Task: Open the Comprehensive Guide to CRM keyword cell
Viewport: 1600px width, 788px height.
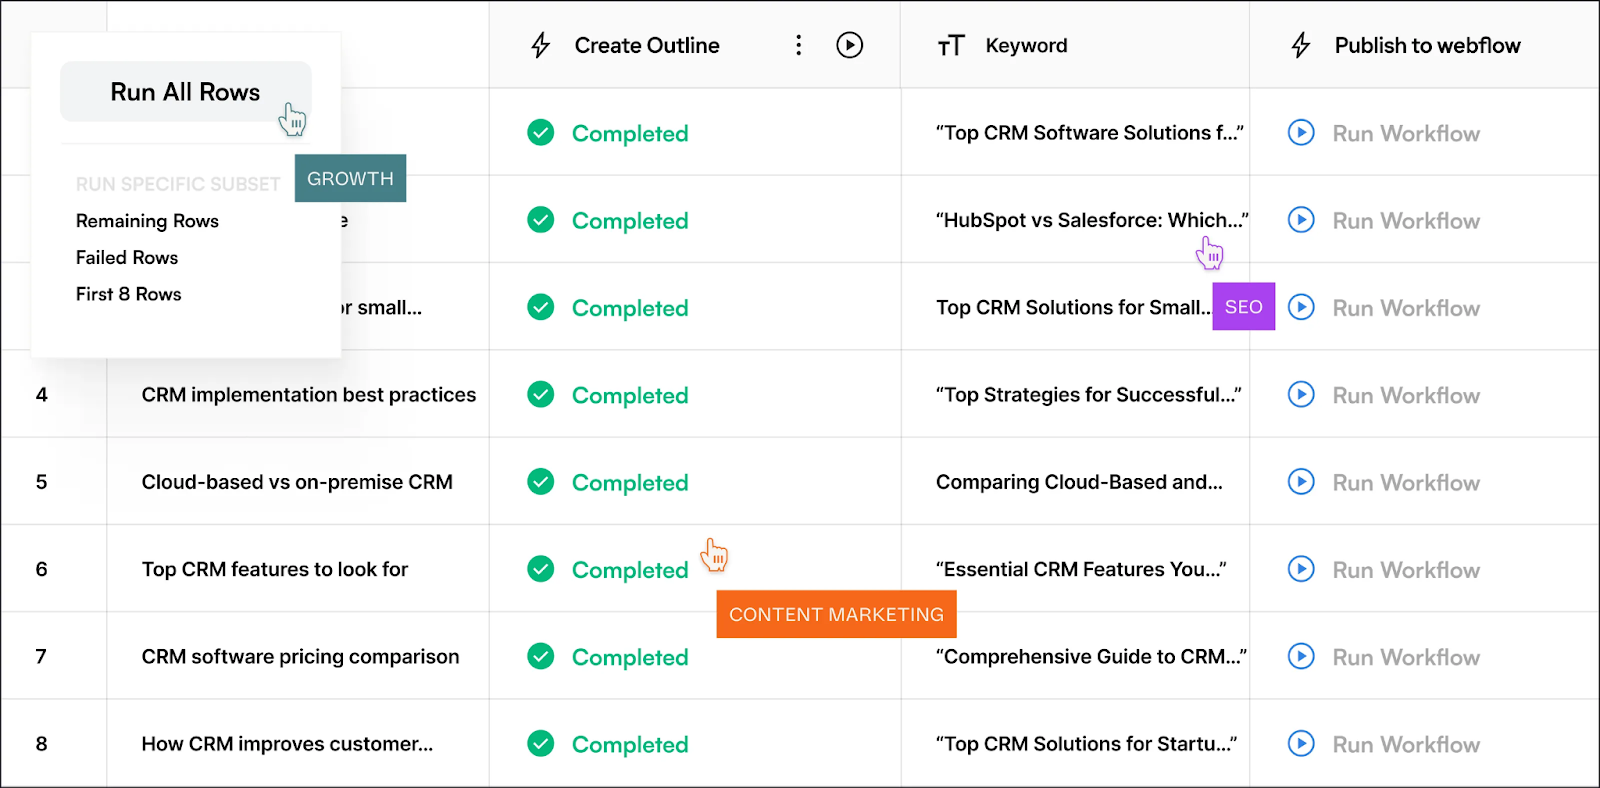Action: tap(1090, 657)
